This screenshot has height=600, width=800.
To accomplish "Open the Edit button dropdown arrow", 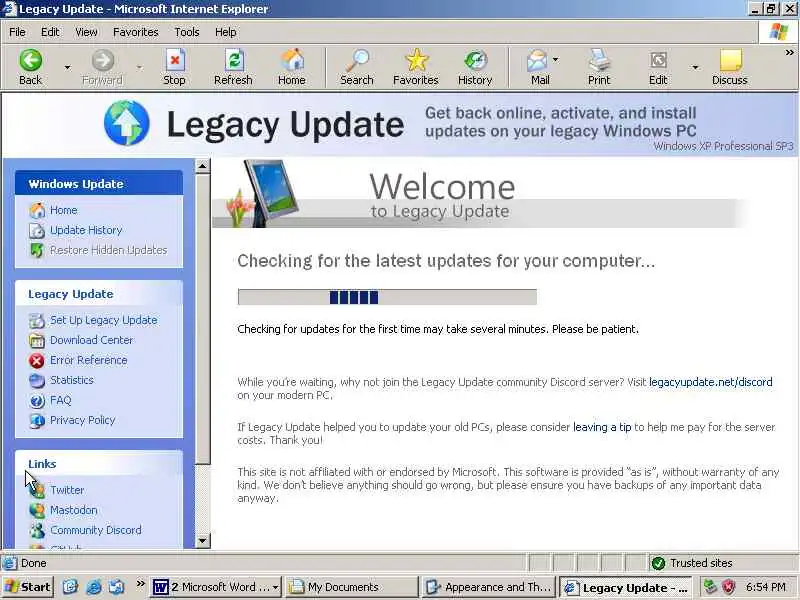I will [695, 67].
